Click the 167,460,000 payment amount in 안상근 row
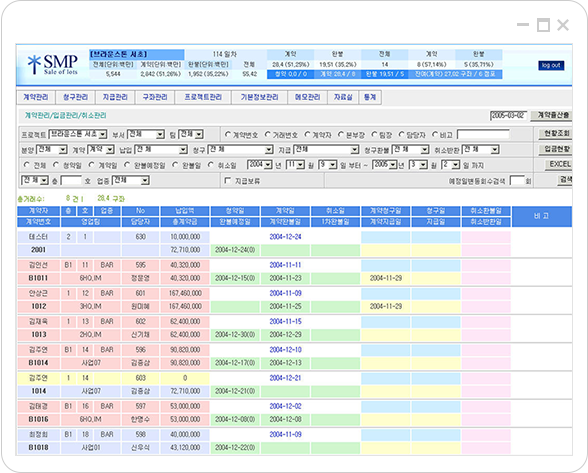Screen dimensions: 588x473 coord(185,293)
